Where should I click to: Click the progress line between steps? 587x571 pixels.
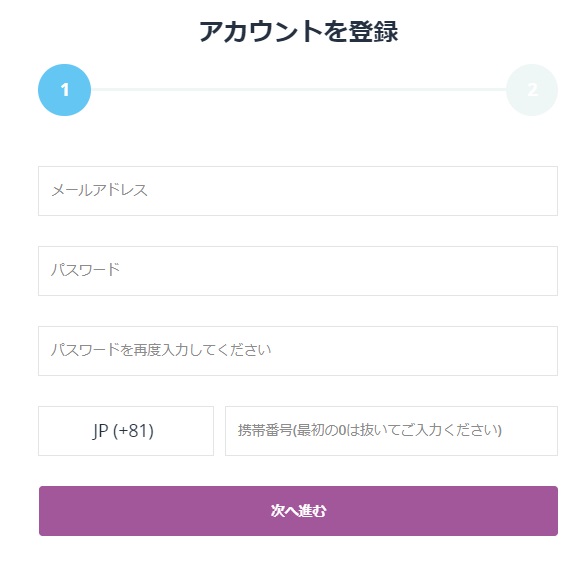click(298, 90)
